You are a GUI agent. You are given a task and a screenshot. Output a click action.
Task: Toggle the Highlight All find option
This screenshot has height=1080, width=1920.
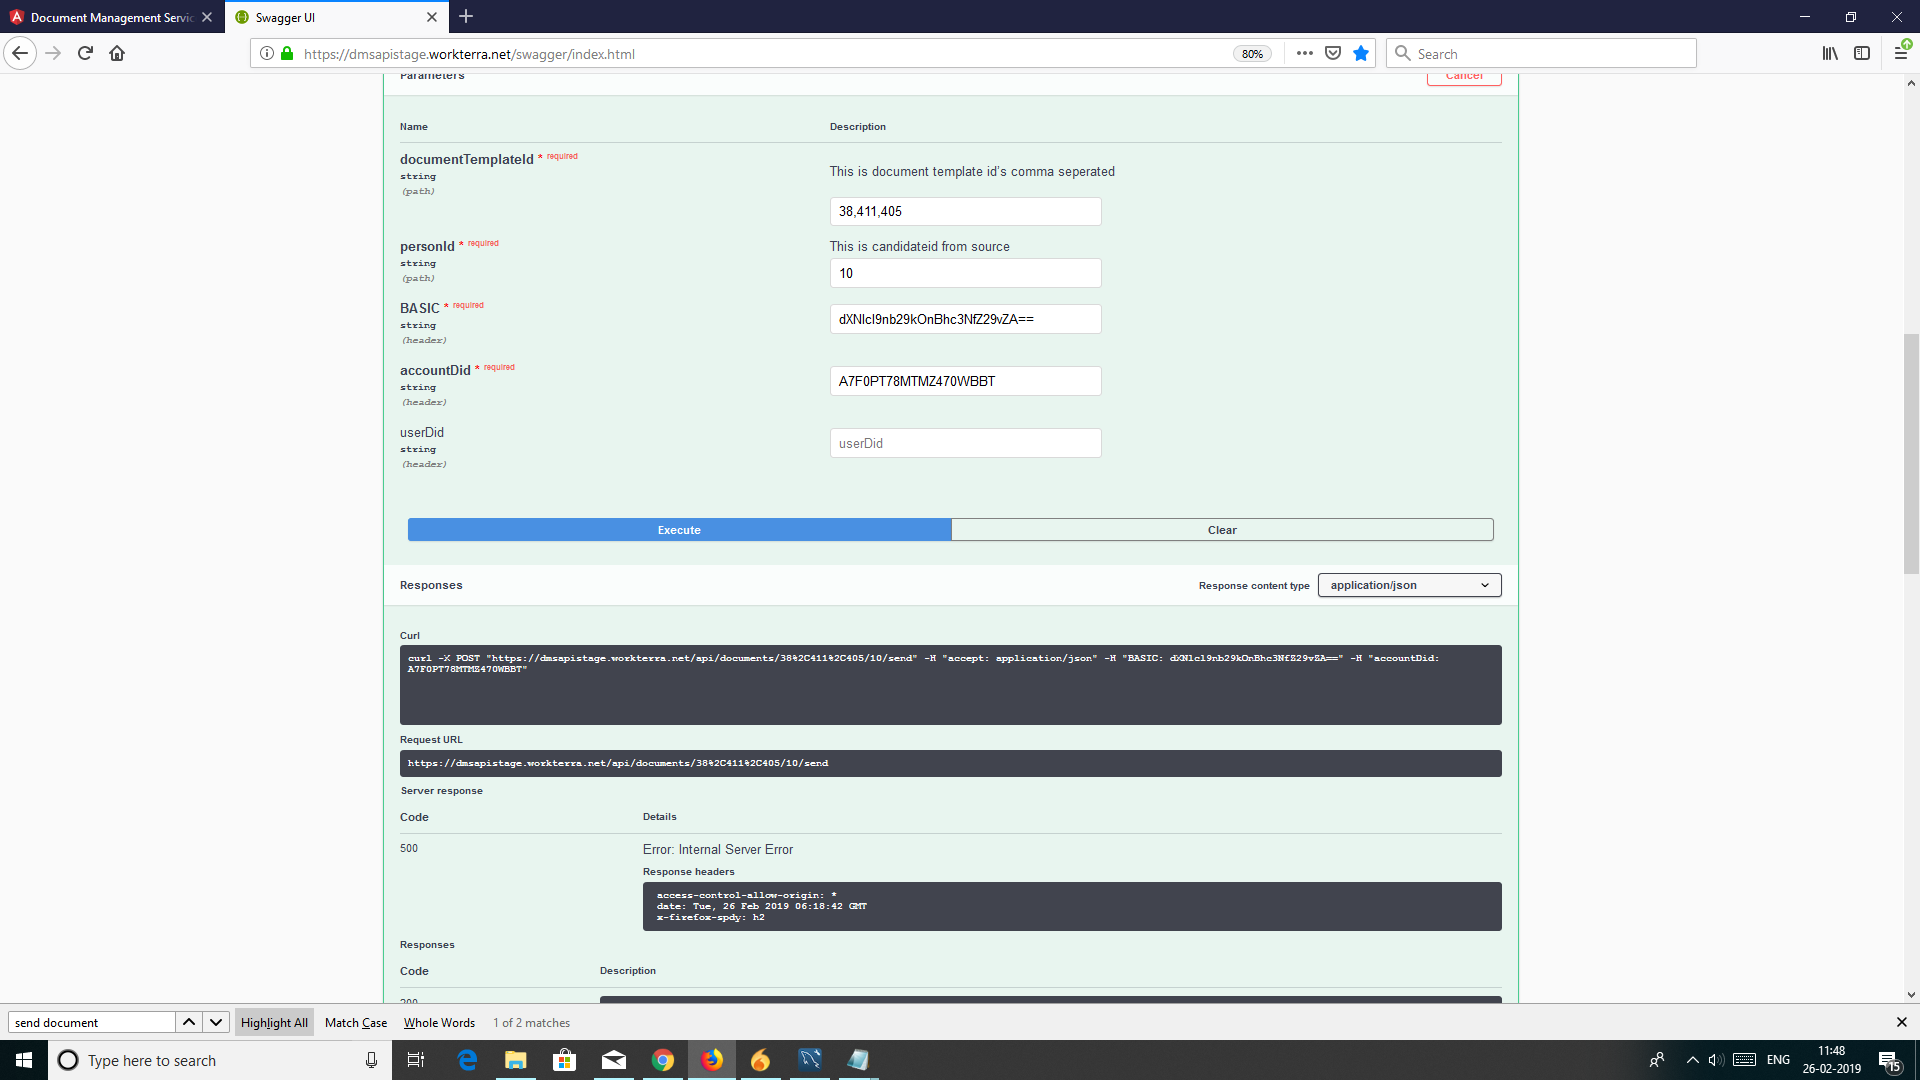pos(274,1022)
